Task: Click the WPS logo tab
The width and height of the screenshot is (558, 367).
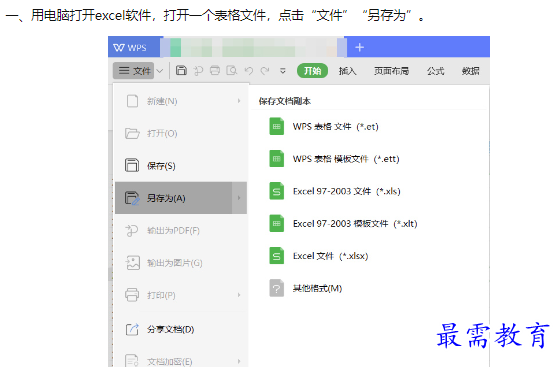Action: point(134,47)
